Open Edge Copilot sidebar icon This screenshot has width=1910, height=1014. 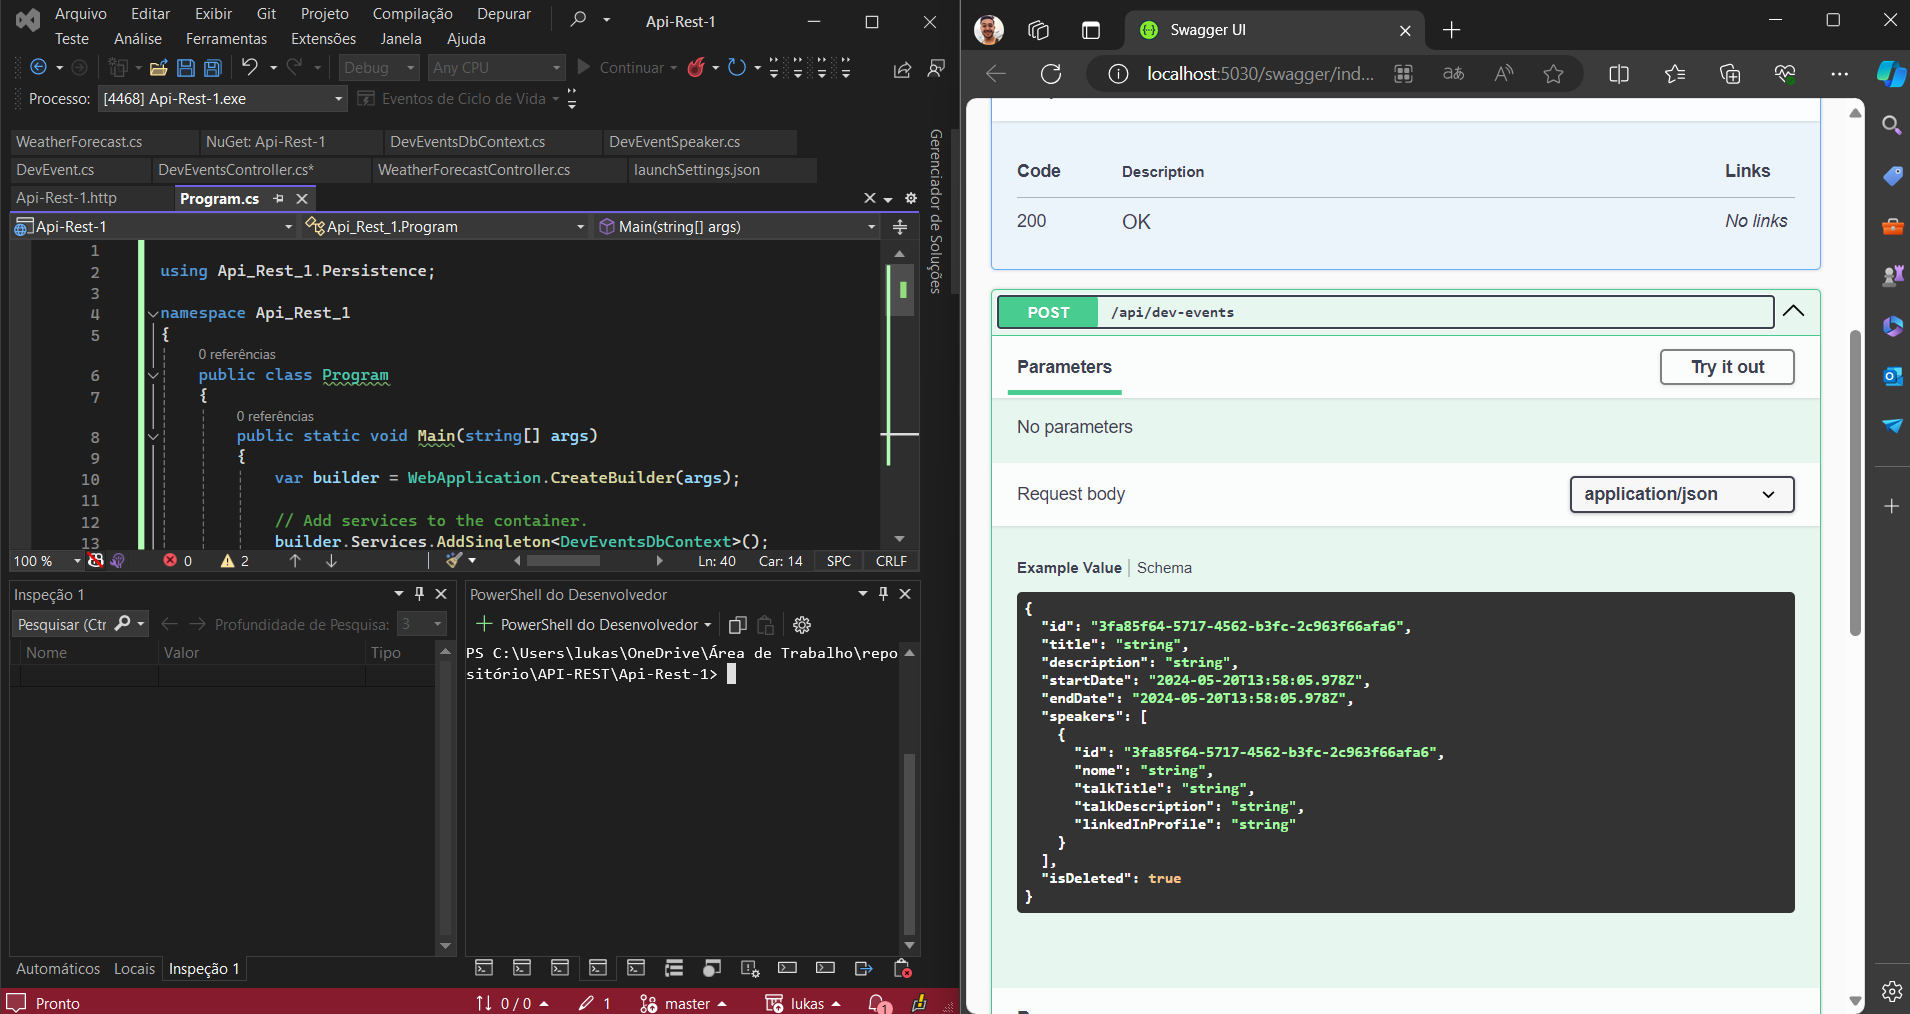point(1890,74)
